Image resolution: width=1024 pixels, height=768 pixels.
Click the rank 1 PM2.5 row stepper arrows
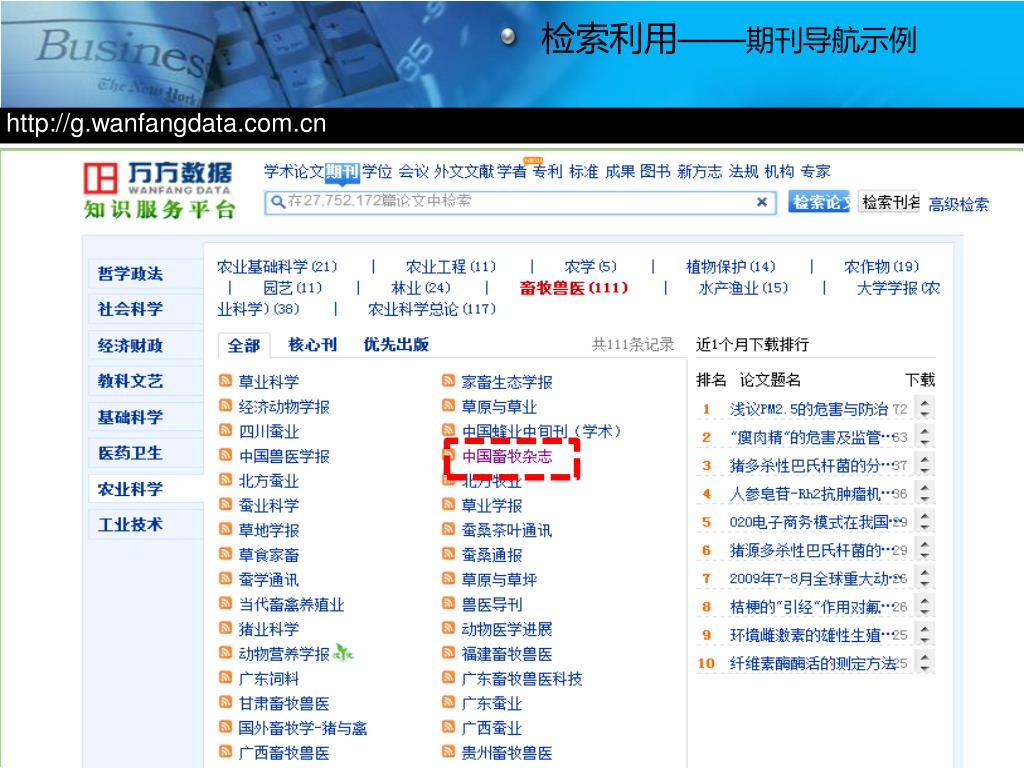924,409
